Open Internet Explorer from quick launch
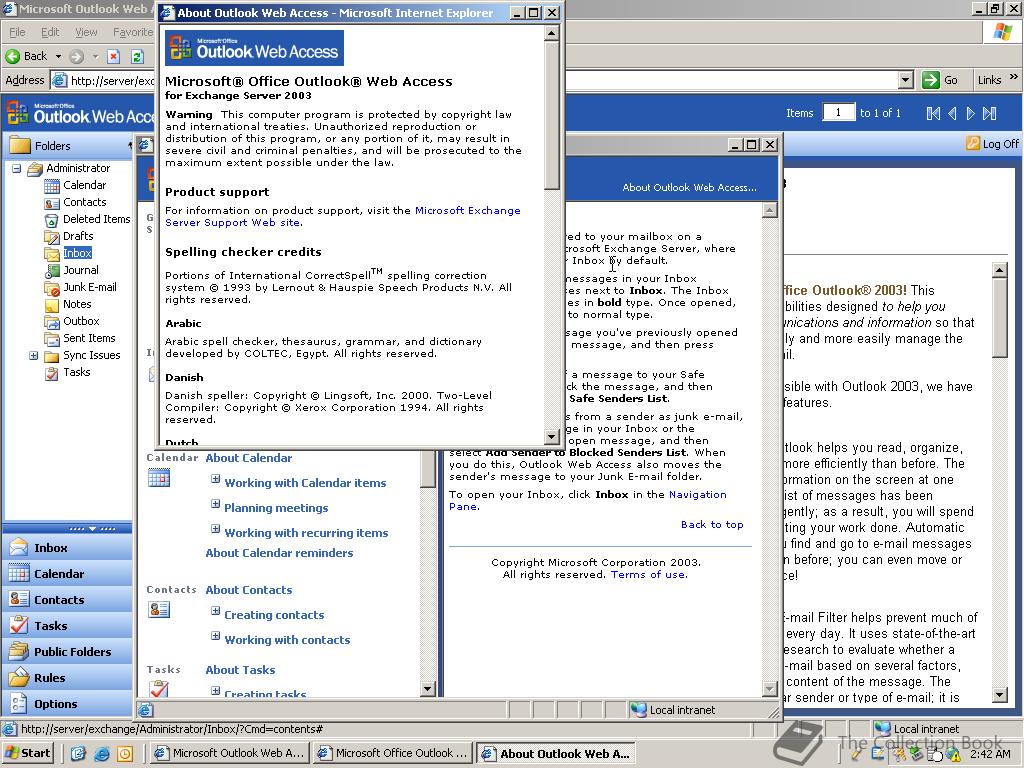Image resolution: width=1024 pixels, height=768 pixels. (102, 753)
